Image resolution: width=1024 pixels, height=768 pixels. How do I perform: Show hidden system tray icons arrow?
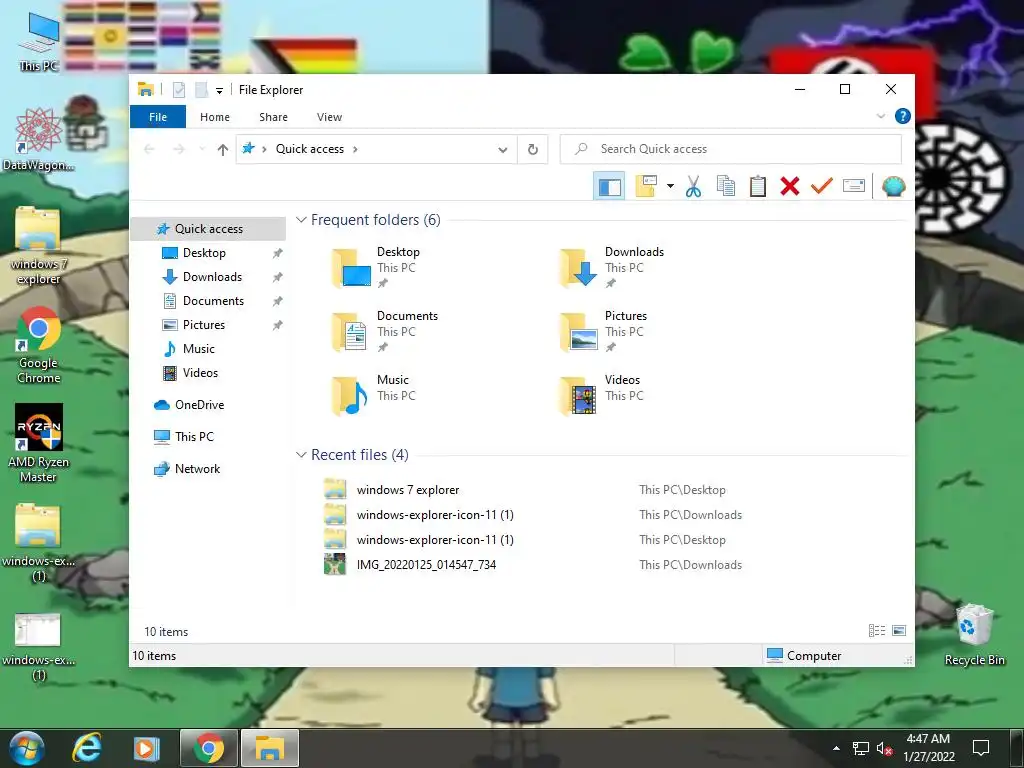[x=837, y=748]
